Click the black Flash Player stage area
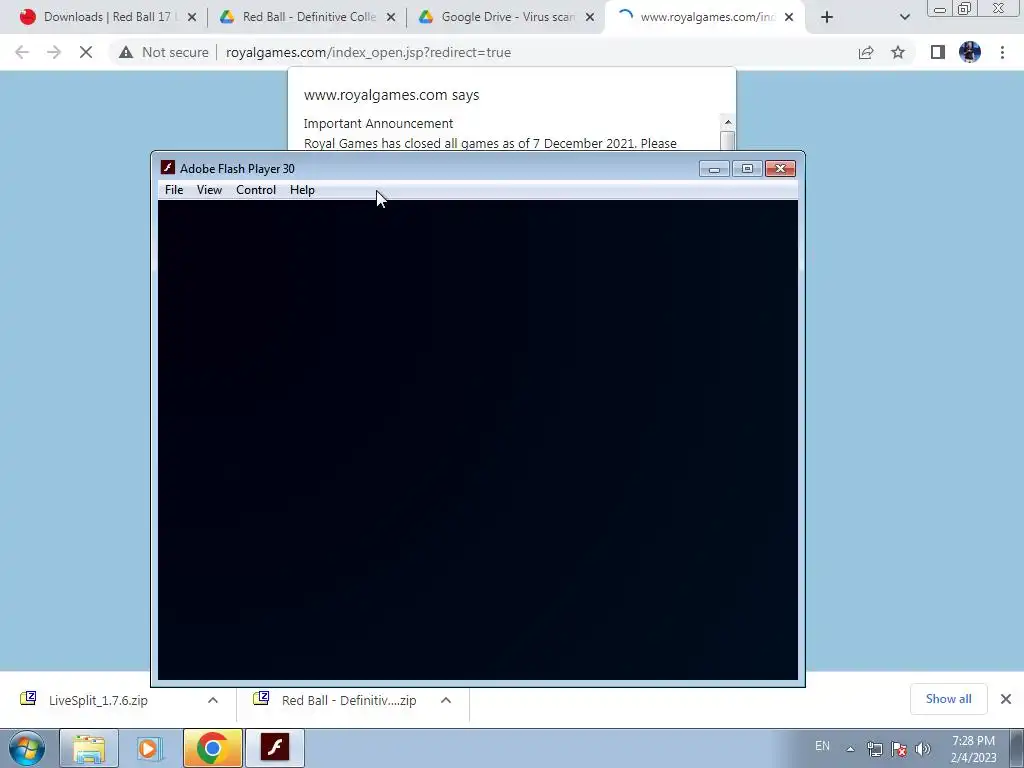This screenshot has width=1024, height=768. coord(477,440)
